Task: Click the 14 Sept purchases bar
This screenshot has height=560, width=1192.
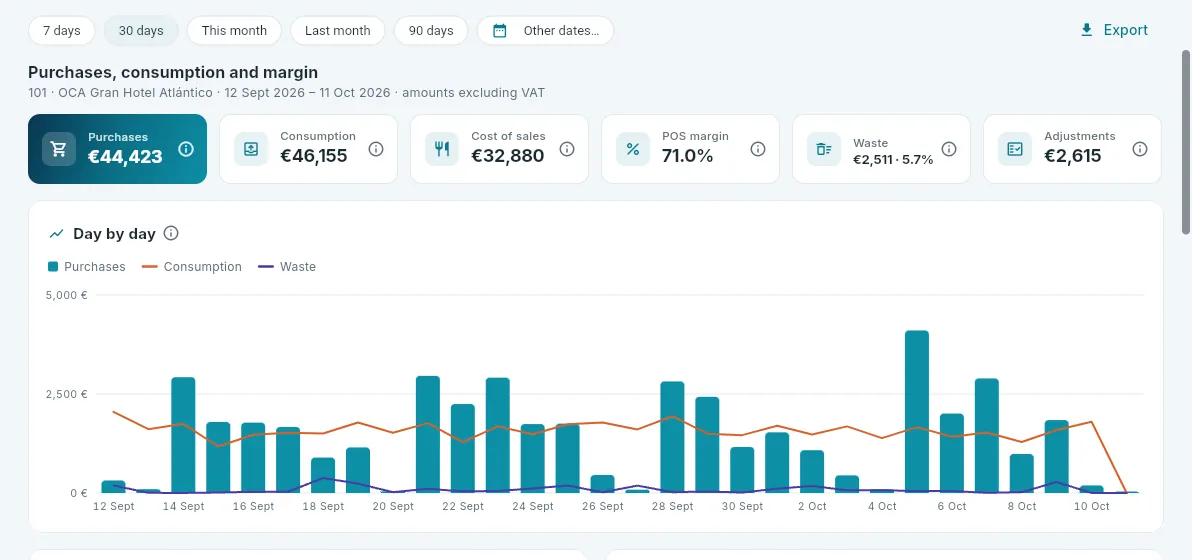Action: (x=183, y=435)
